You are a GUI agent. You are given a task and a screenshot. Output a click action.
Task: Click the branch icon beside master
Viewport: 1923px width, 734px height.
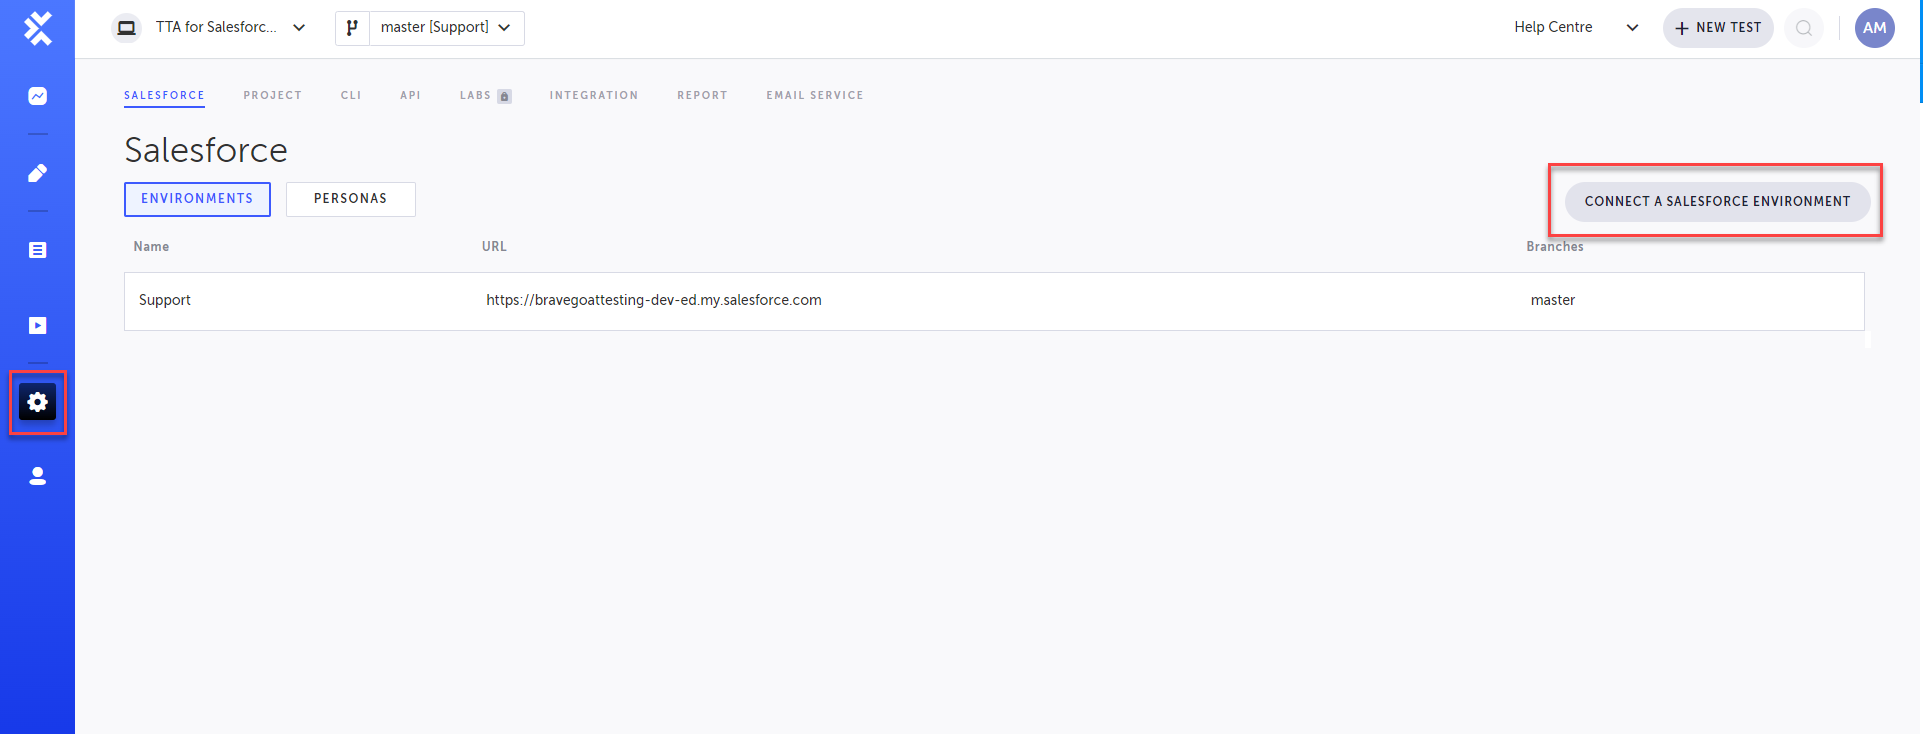click(352, 28)
